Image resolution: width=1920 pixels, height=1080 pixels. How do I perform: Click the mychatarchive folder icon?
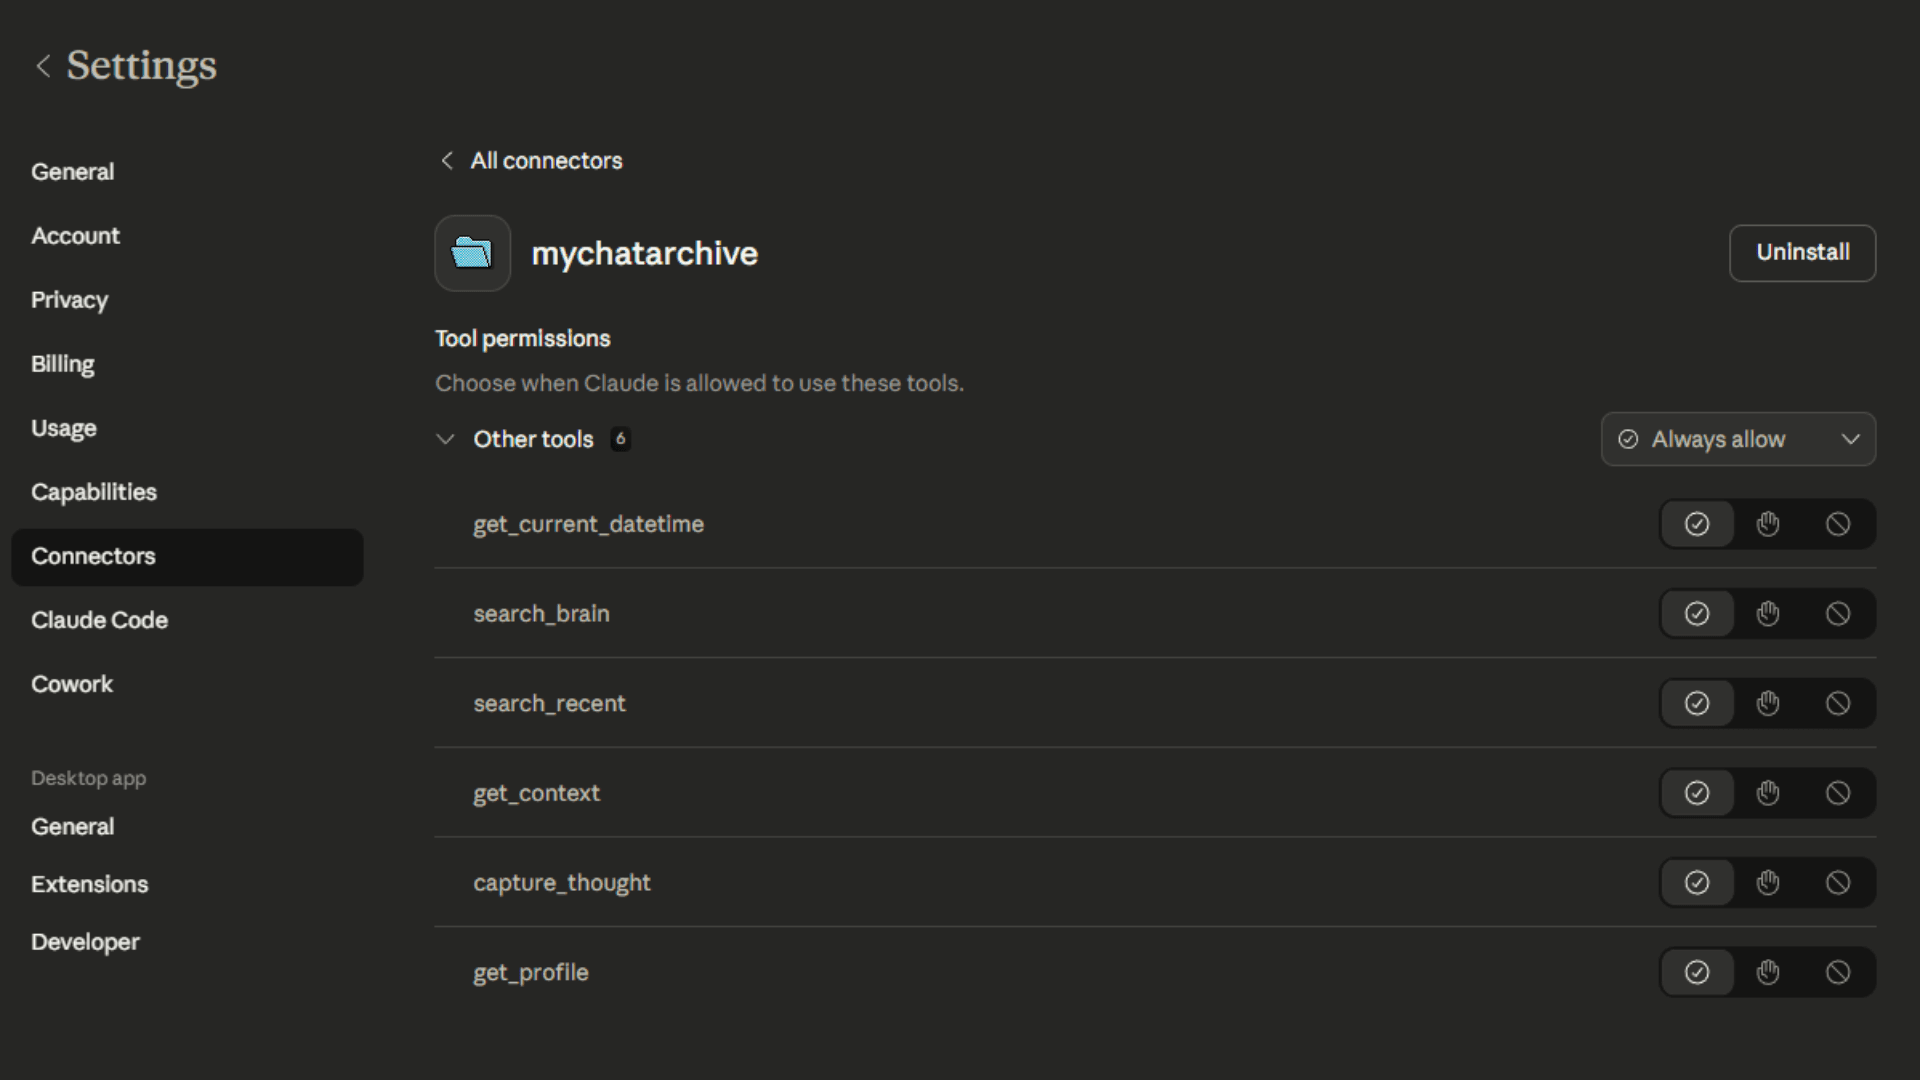coord(471,253)
